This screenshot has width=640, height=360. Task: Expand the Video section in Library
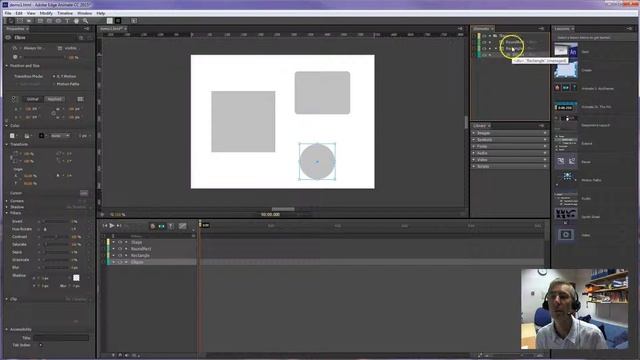473,160
